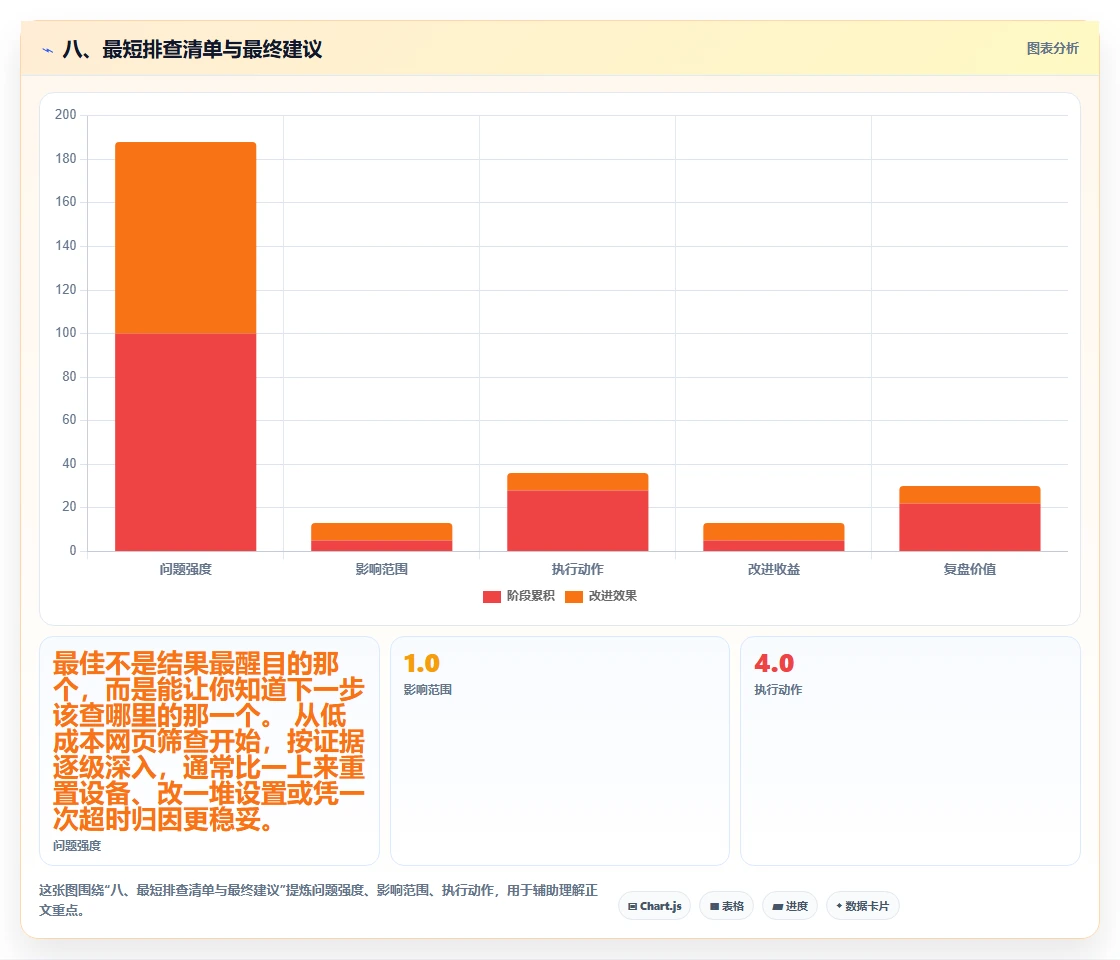This screenshot has height=960, width=1120.
Task: Click the 八、最短排查清单与最终建议 heading
Action: click(193, 49)
